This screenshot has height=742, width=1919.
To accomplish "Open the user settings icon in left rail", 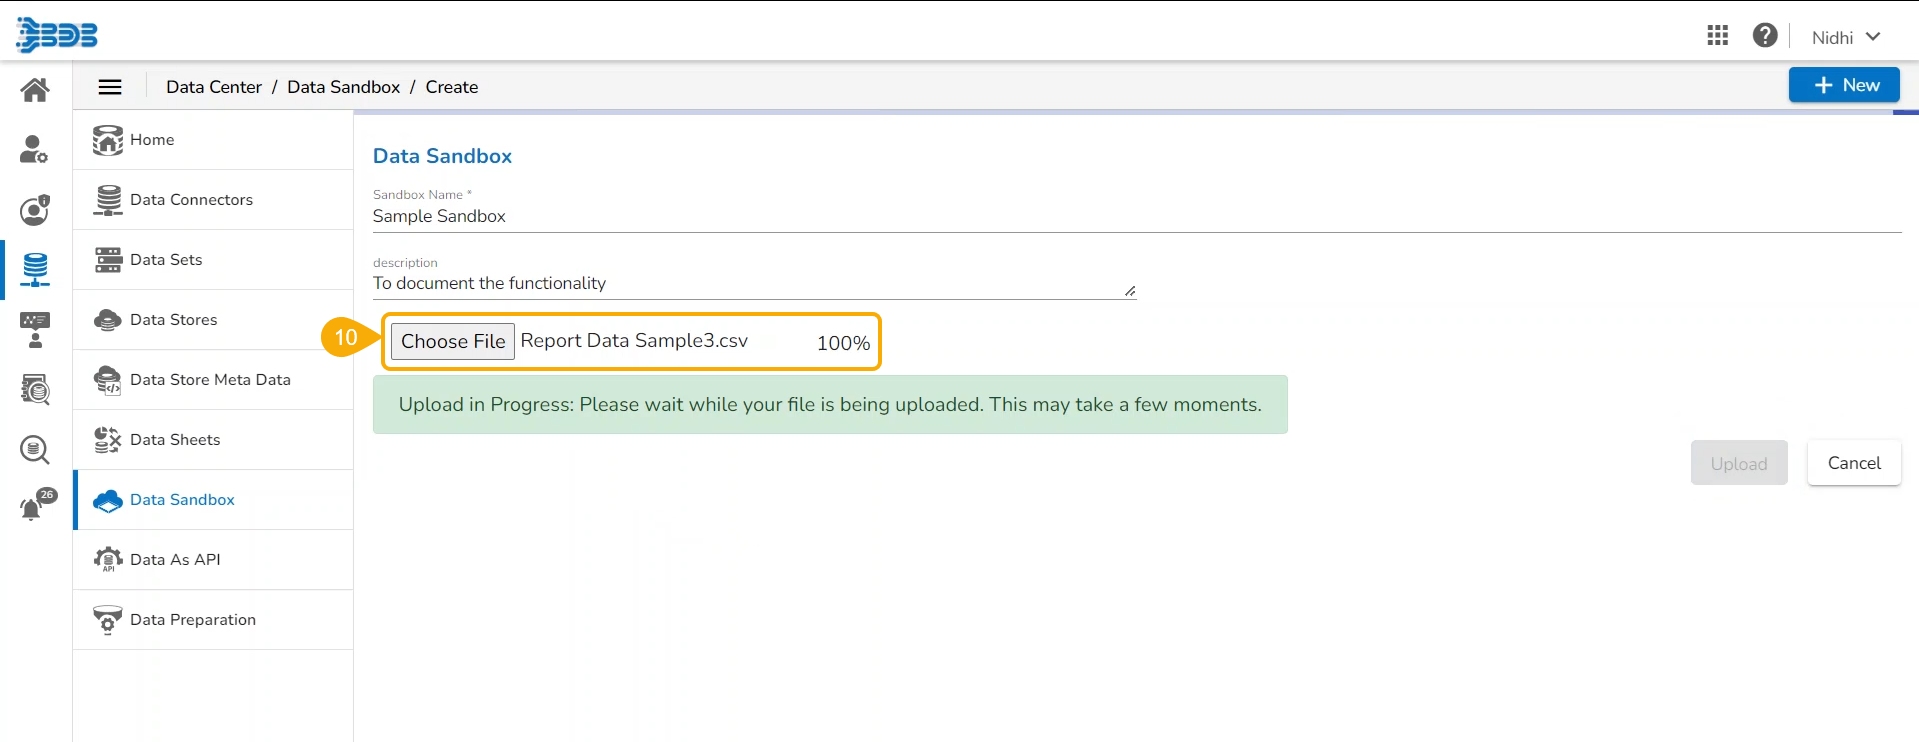I will [34, 150].
